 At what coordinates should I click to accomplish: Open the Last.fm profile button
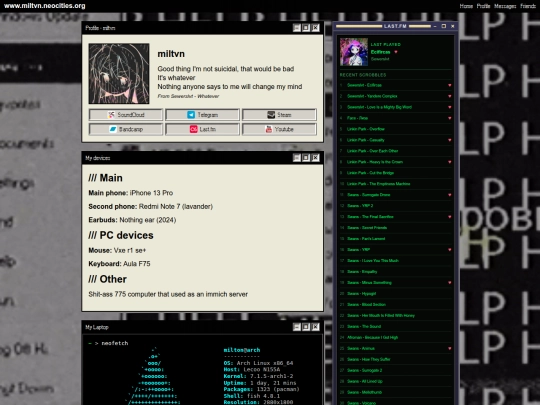point(202,129)
